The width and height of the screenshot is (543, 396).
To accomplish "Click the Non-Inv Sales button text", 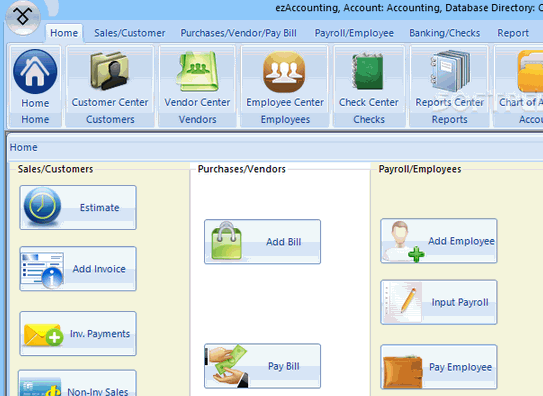I will point(98,392).
